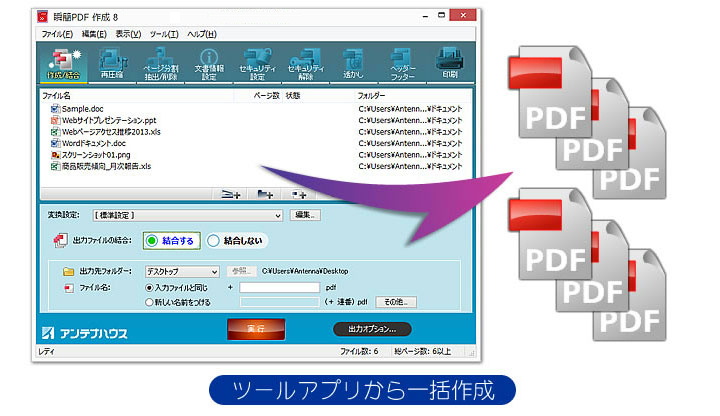The height and width of the screenshot is (416, 720).
Task: Open the 表示(V) menu
Action: tap(128, 34)
